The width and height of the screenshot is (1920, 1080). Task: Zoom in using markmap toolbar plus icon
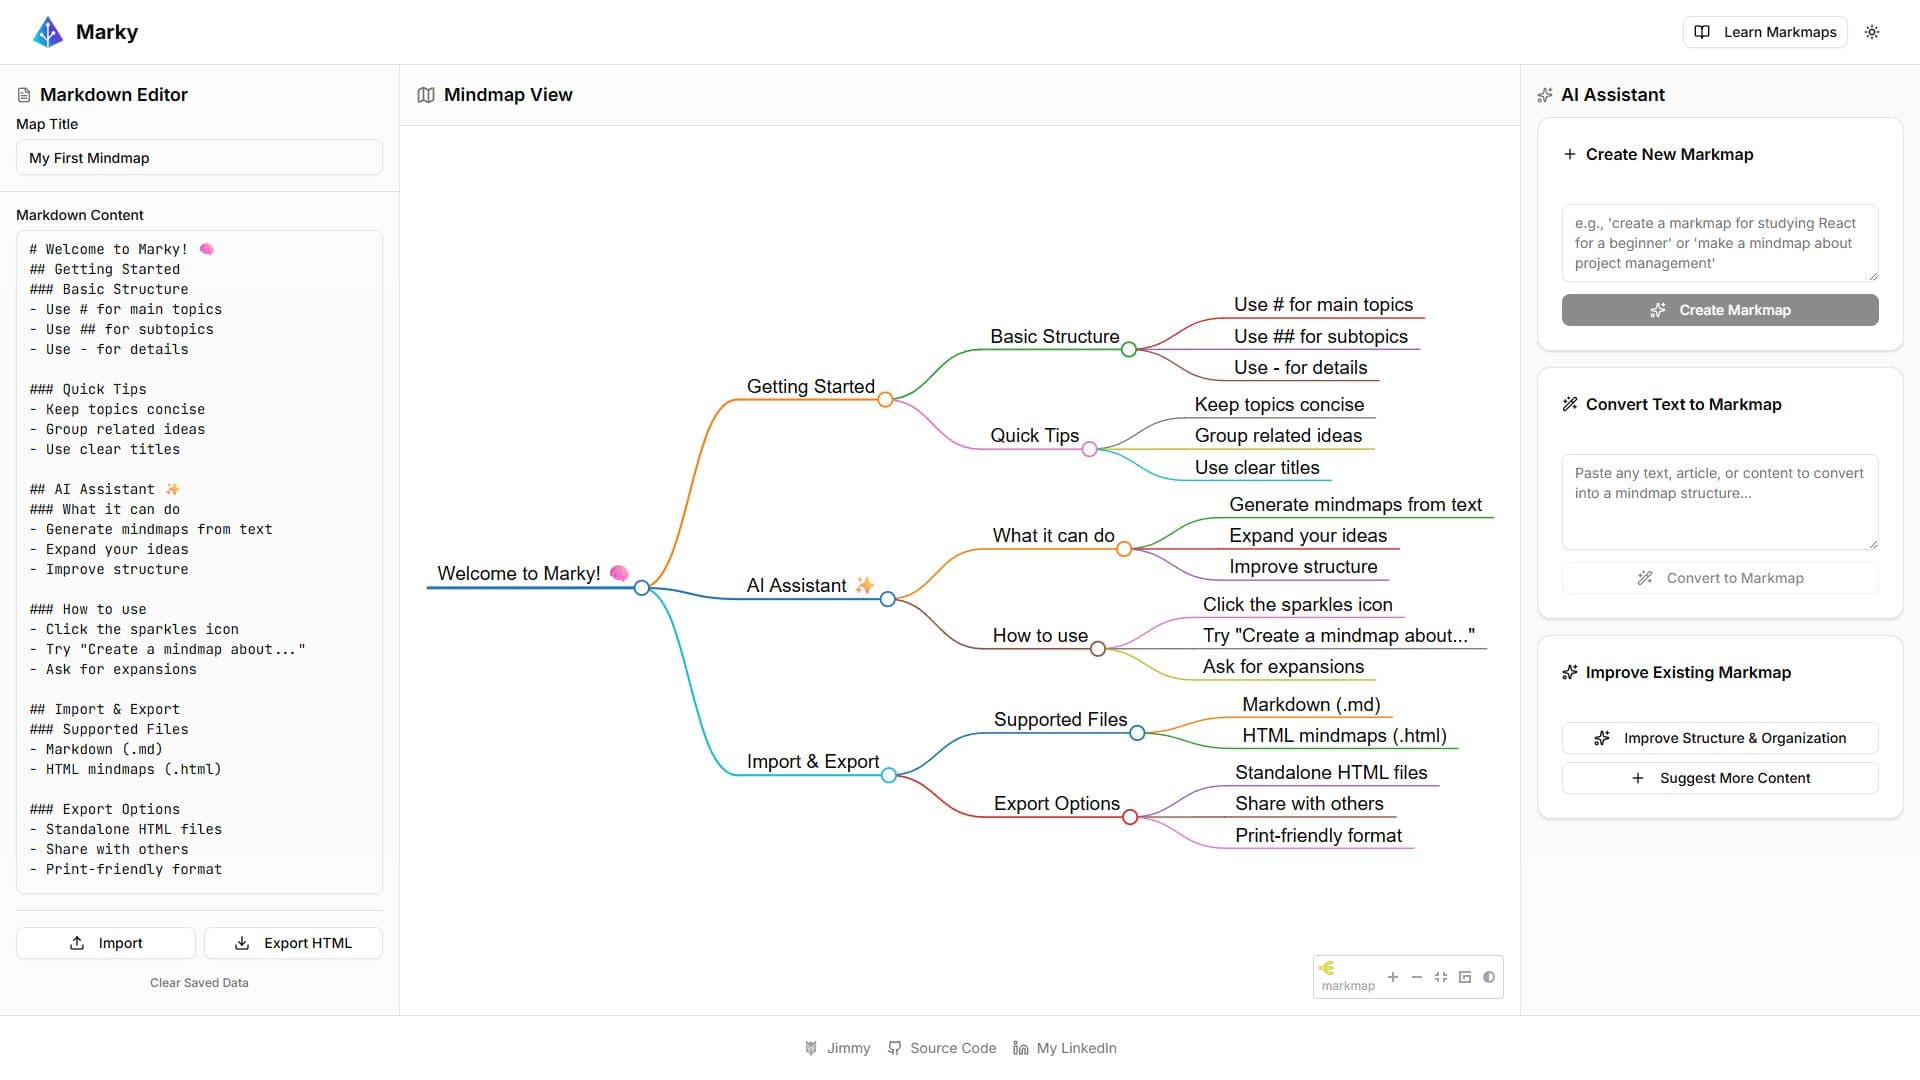click(1393, 977)
